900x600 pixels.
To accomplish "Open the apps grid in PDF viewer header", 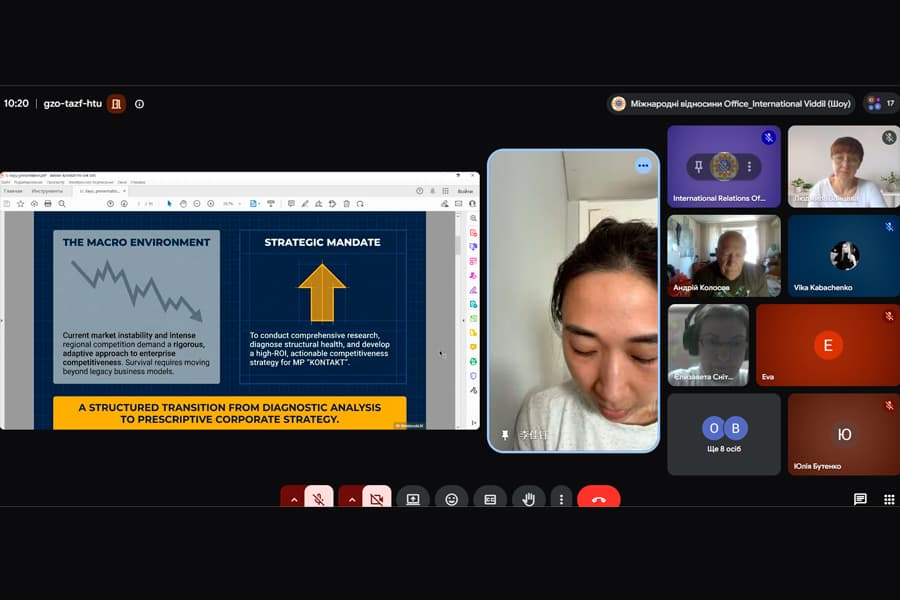I will 445,191.
